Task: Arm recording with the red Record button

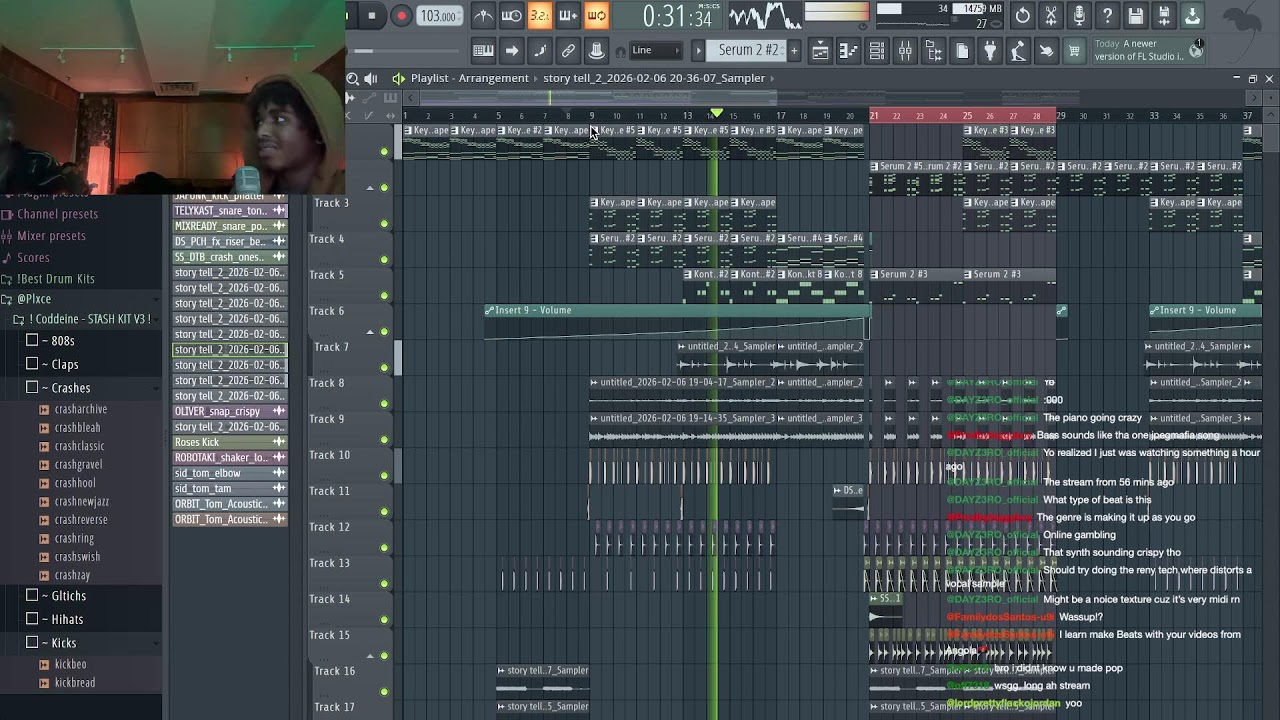Action: click(401, 15)
